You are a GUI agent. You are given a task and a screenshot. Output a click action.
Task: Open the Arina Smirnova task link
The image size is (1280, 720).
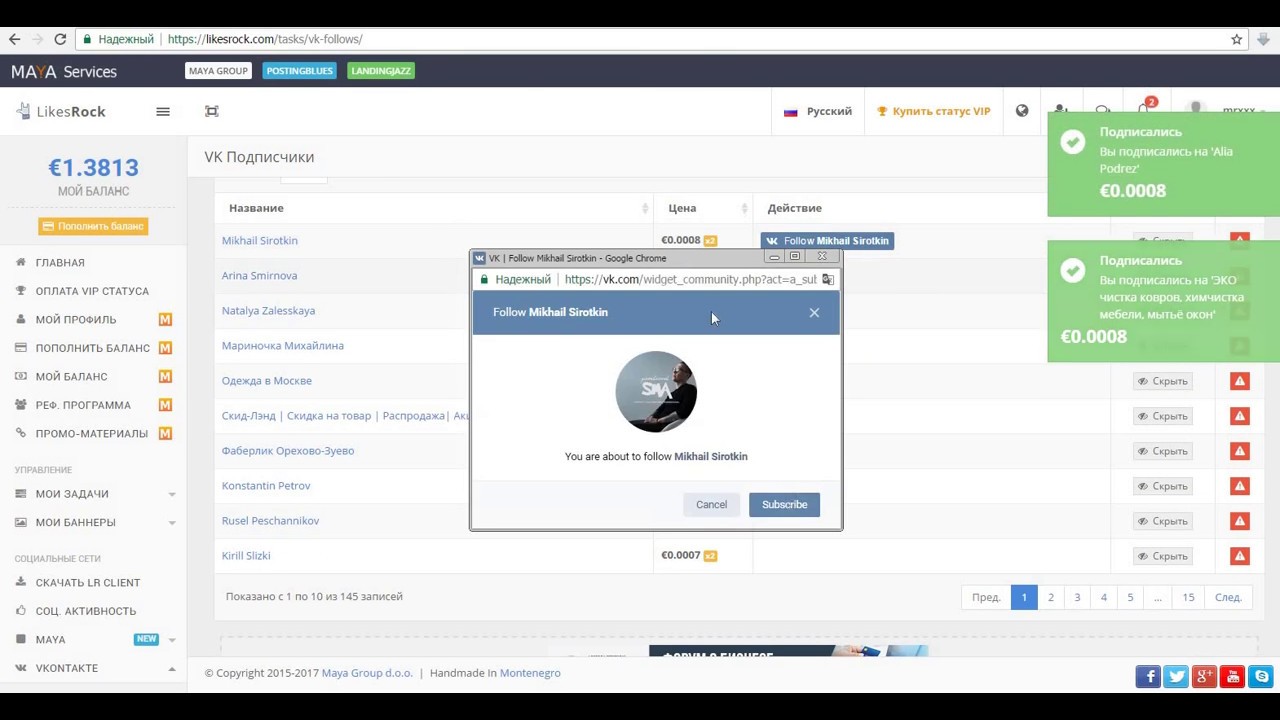click(259, 276)
